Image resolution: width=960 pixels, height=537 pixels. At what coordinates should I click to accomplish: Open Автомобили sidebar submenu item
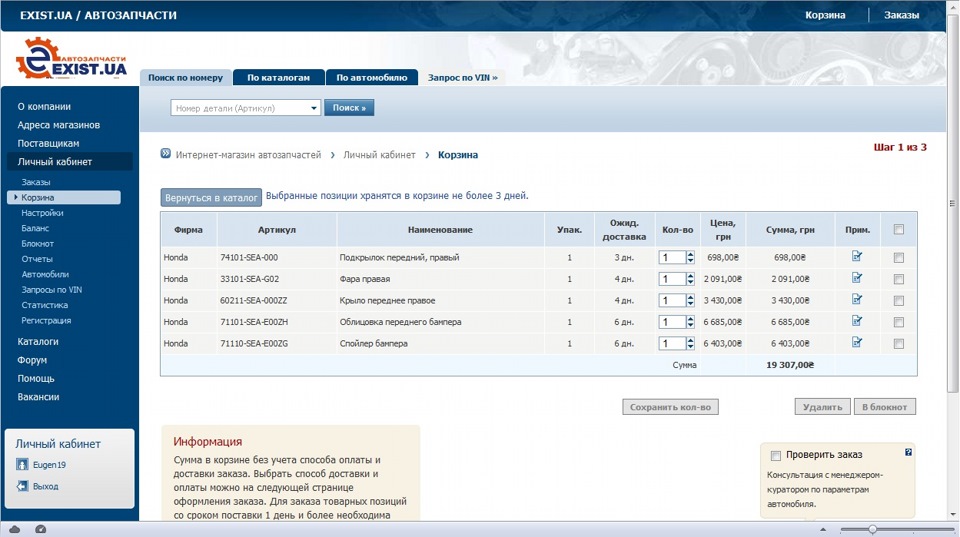point(45,274)
